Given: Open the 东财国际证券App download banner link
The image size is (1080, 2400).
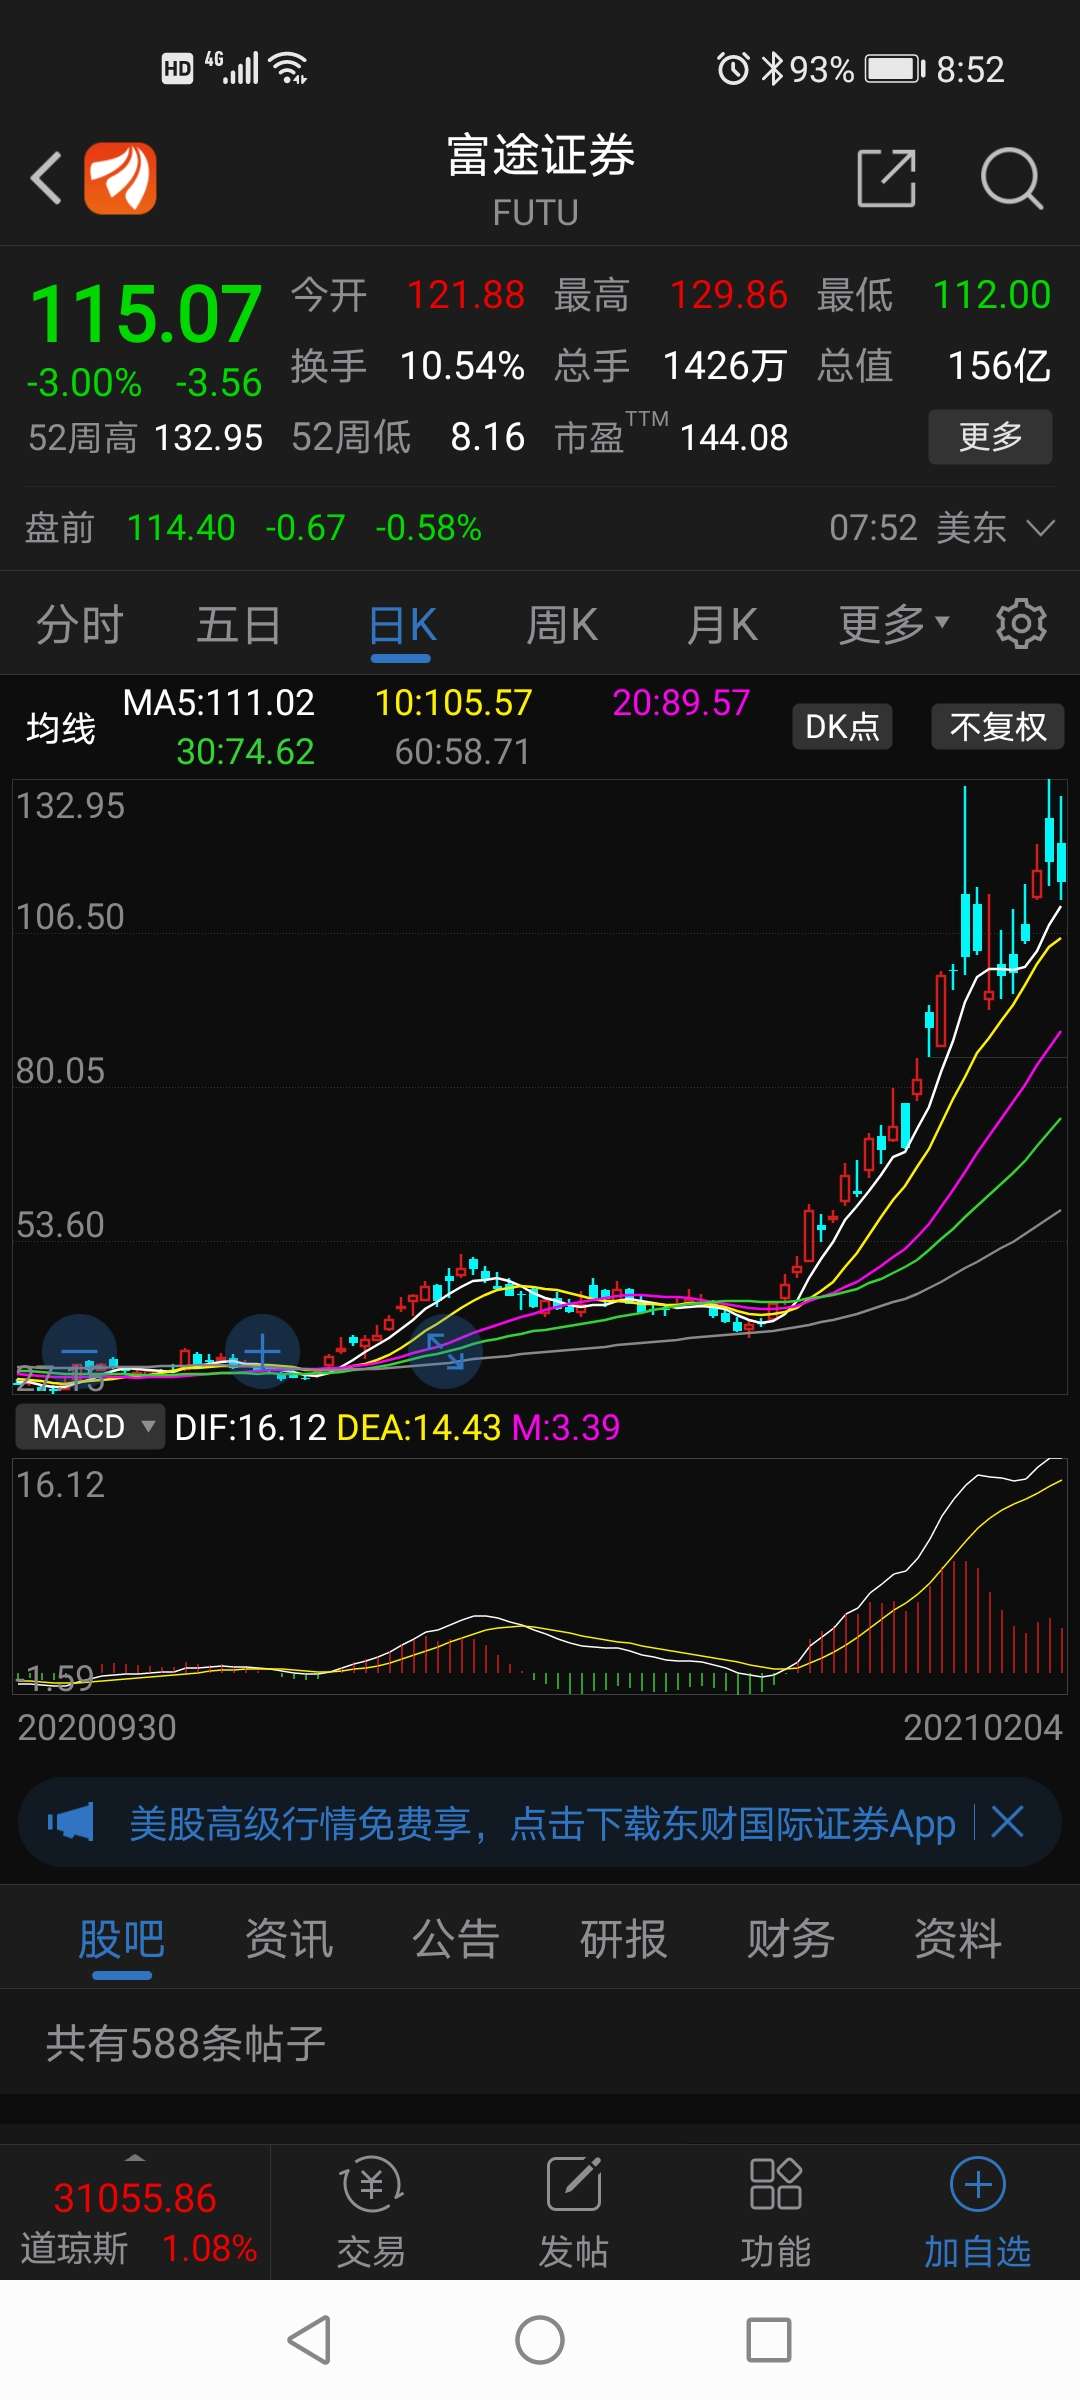Looking at the screenshot, I should [x=542, y=1823].
